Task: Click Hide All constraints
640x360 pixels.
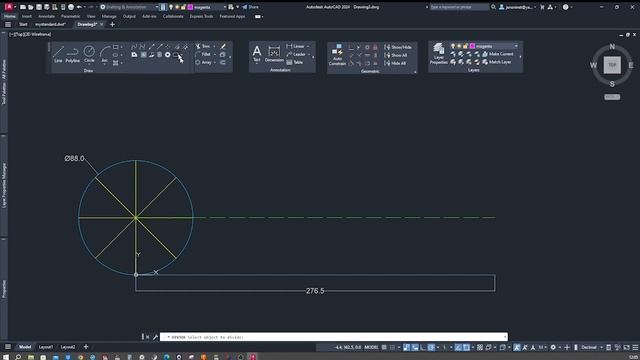Action: coord(395,63)
